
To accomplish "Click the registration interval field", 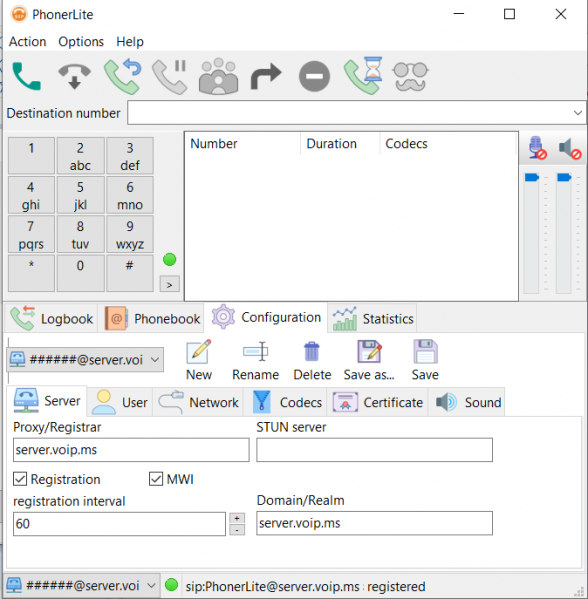I will tap(119, 523).
